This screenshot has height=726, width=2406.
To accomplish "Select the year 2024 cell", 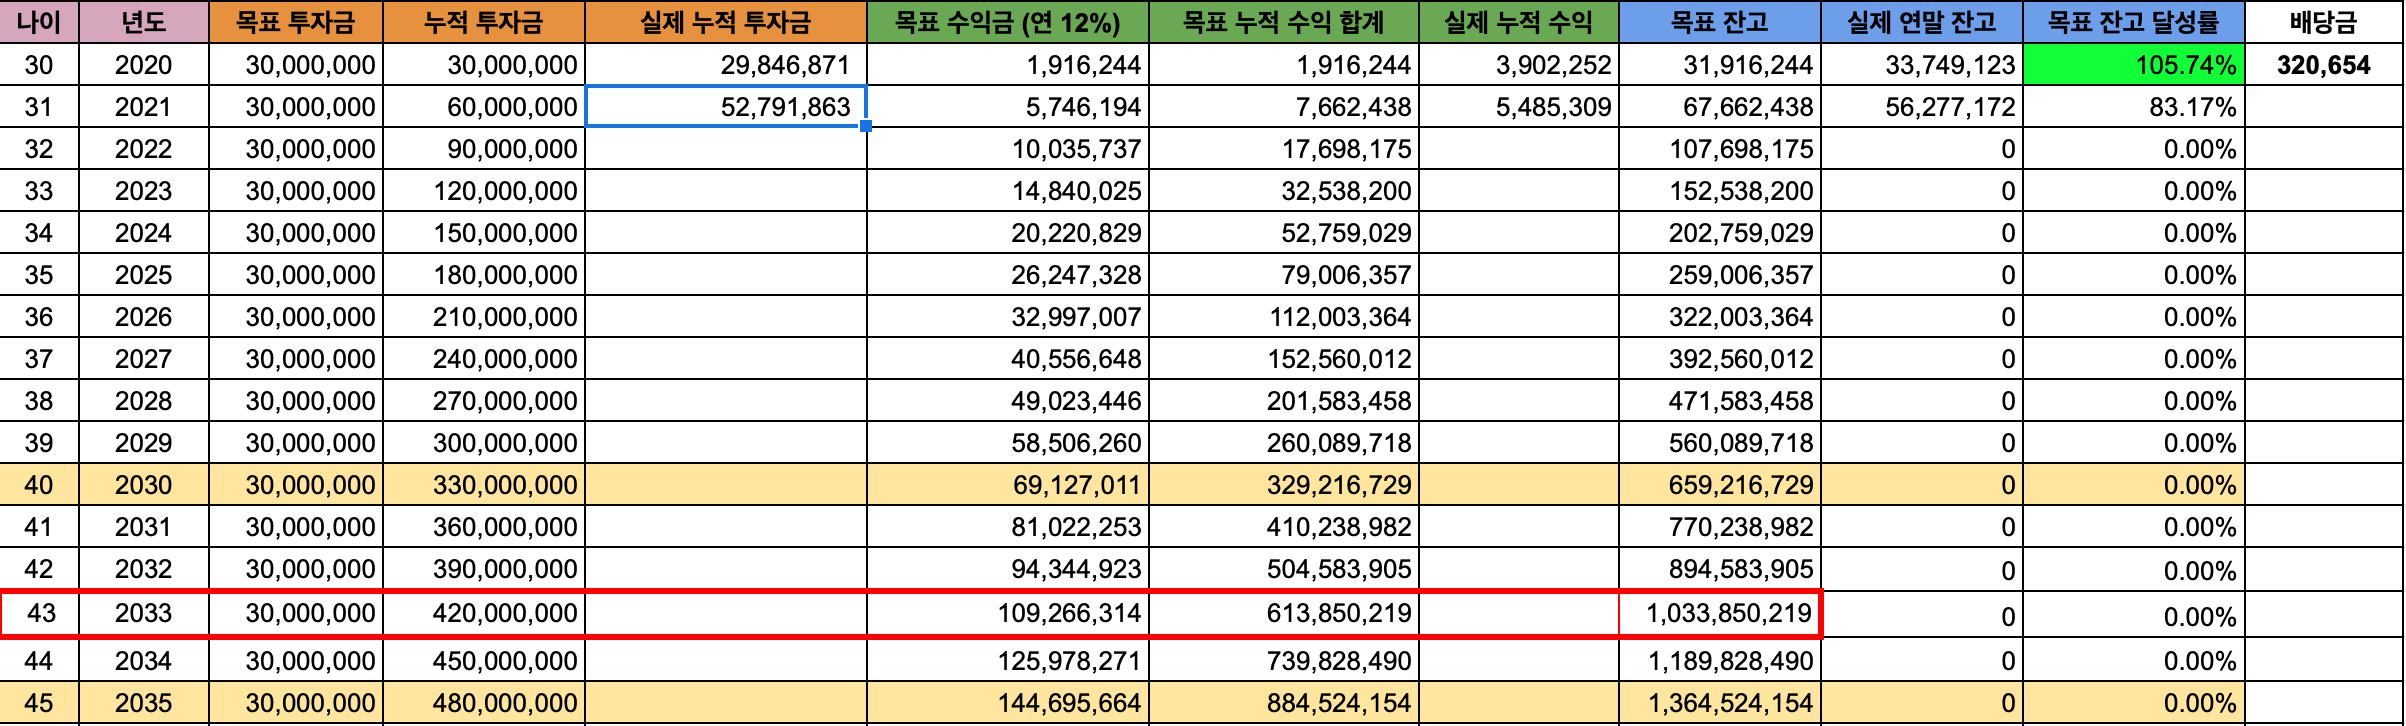I will [x=144, y=233].
